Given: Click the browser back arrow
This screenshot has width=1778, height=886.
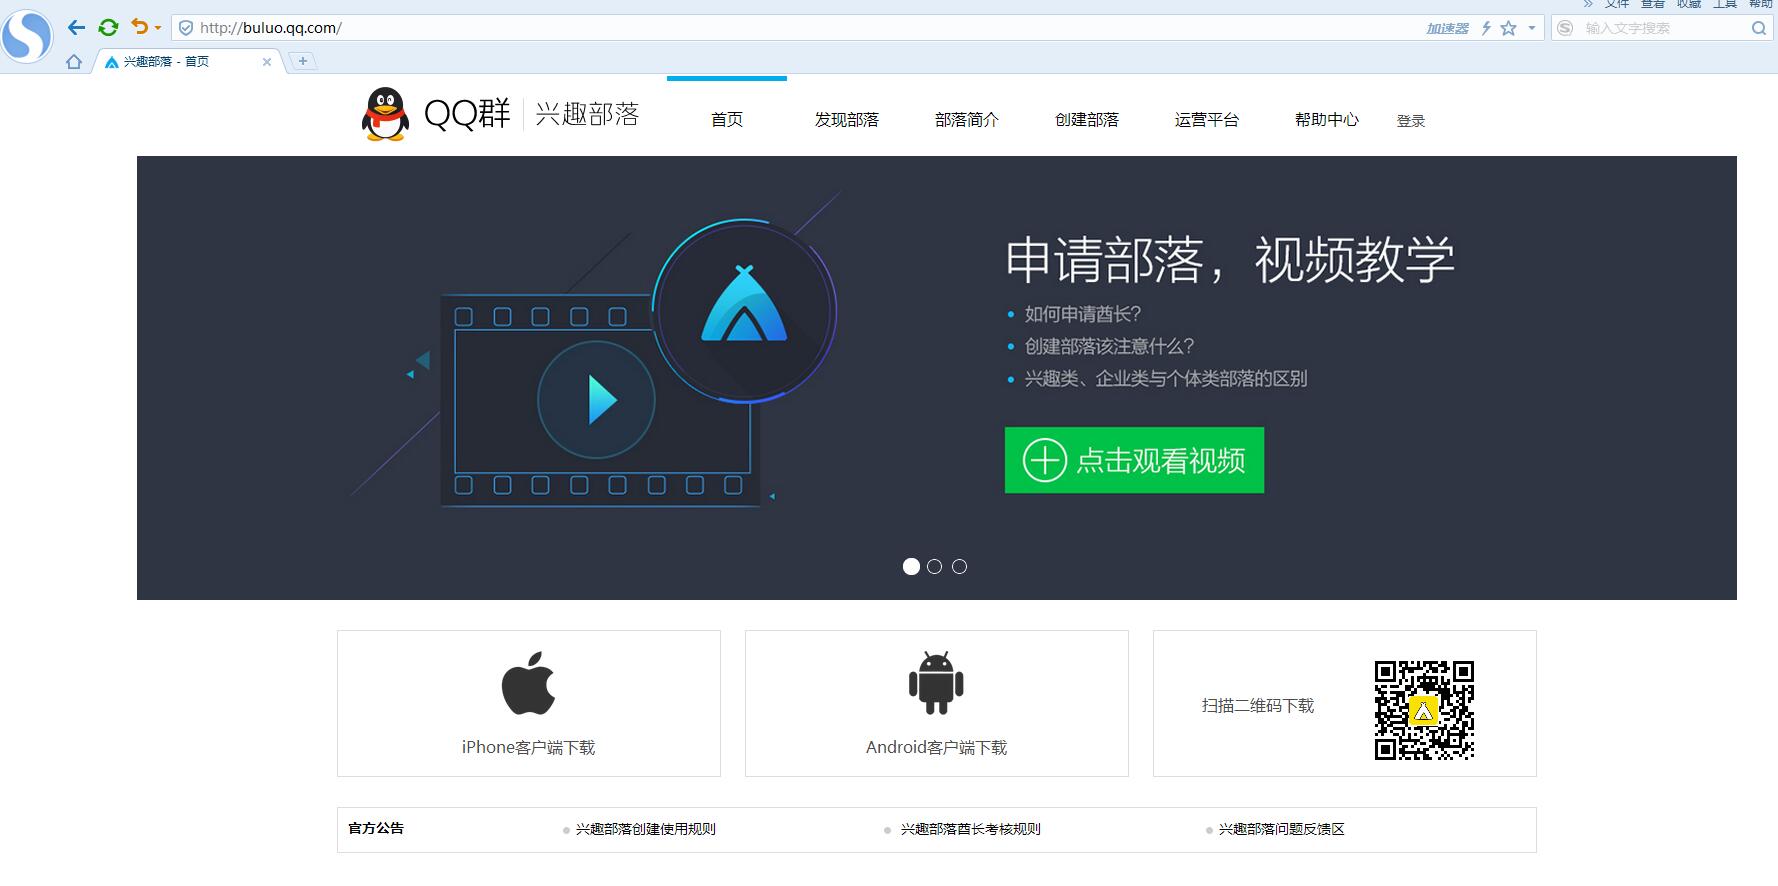Looking at the screenshot, I should click(x=76, y=27).
